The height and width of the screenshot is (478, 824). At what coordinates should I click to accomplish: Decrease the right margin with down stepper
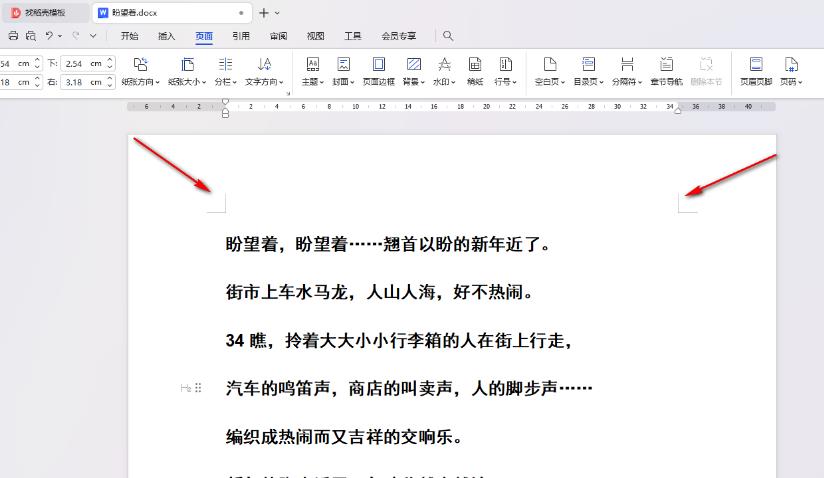tap(110, 85)
